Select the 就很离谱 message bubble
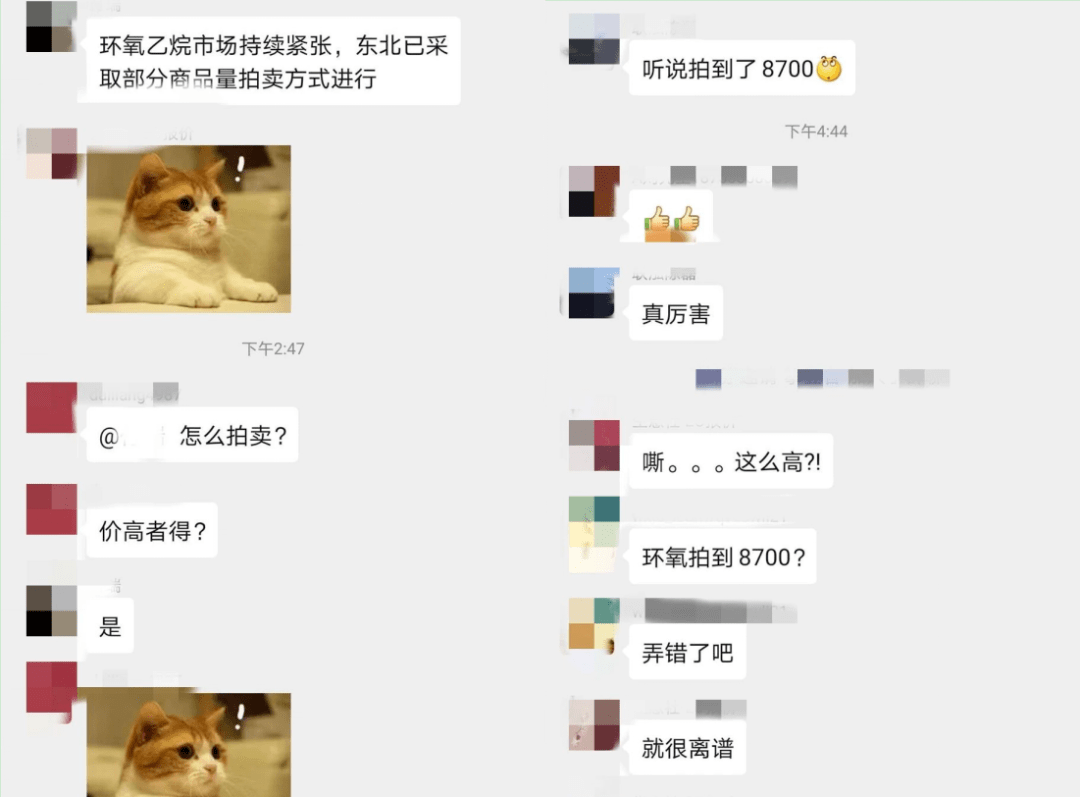The height and width of the screenshot is (797, 1080). tap(687, 747)
